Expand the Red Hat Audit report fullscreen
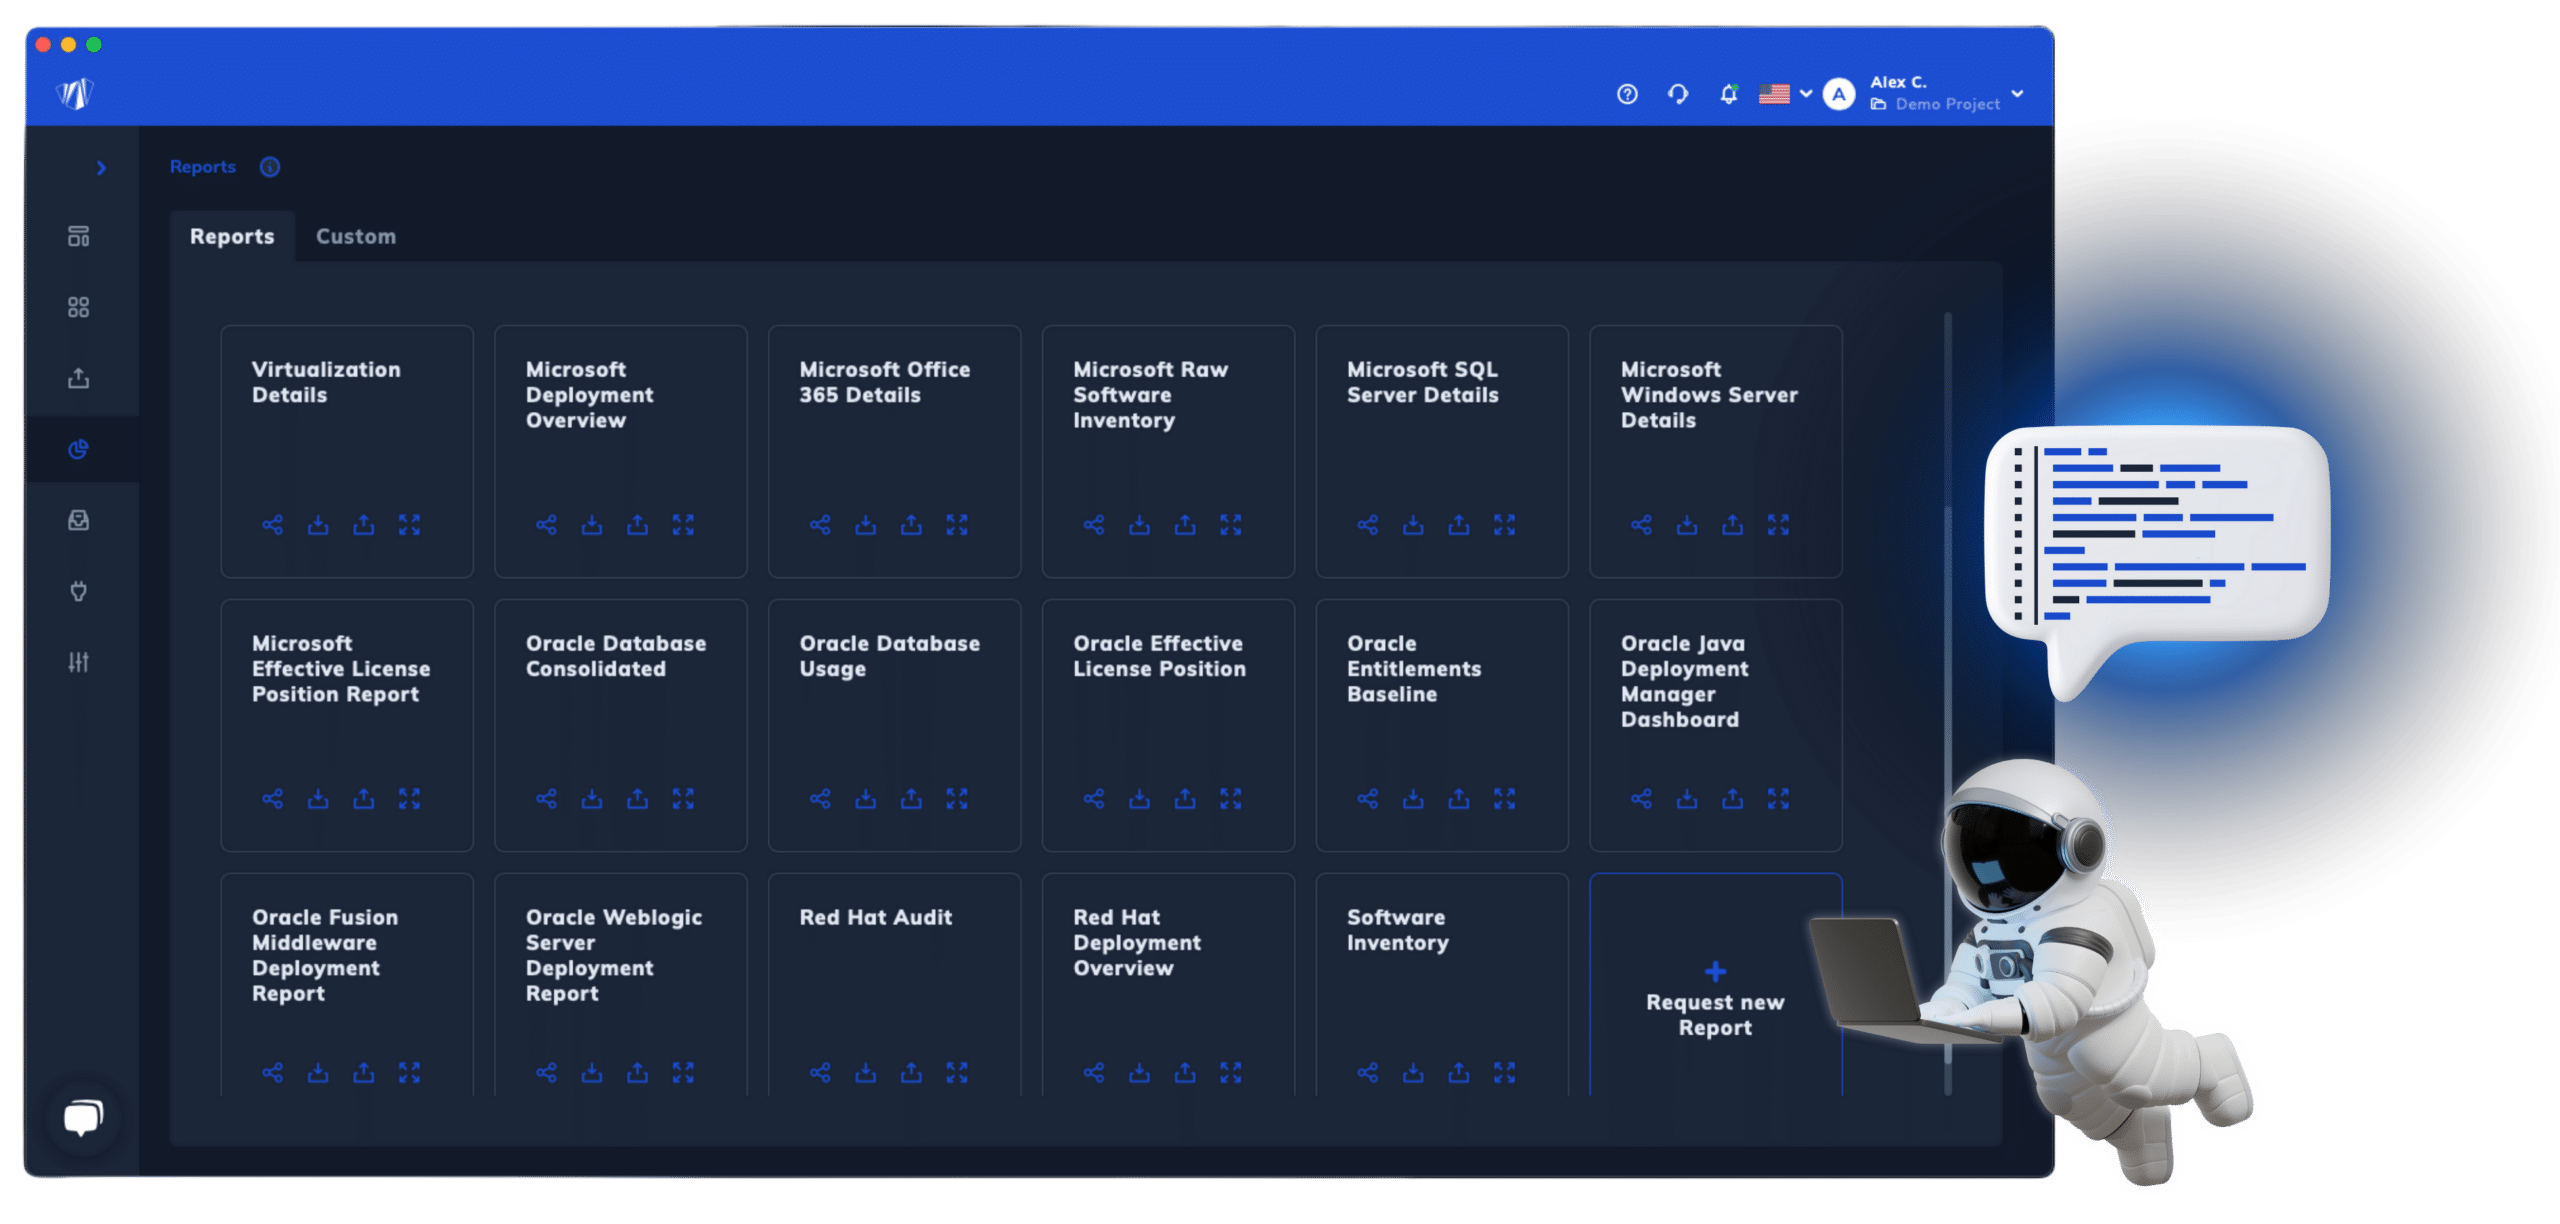 coord(957,1073)
